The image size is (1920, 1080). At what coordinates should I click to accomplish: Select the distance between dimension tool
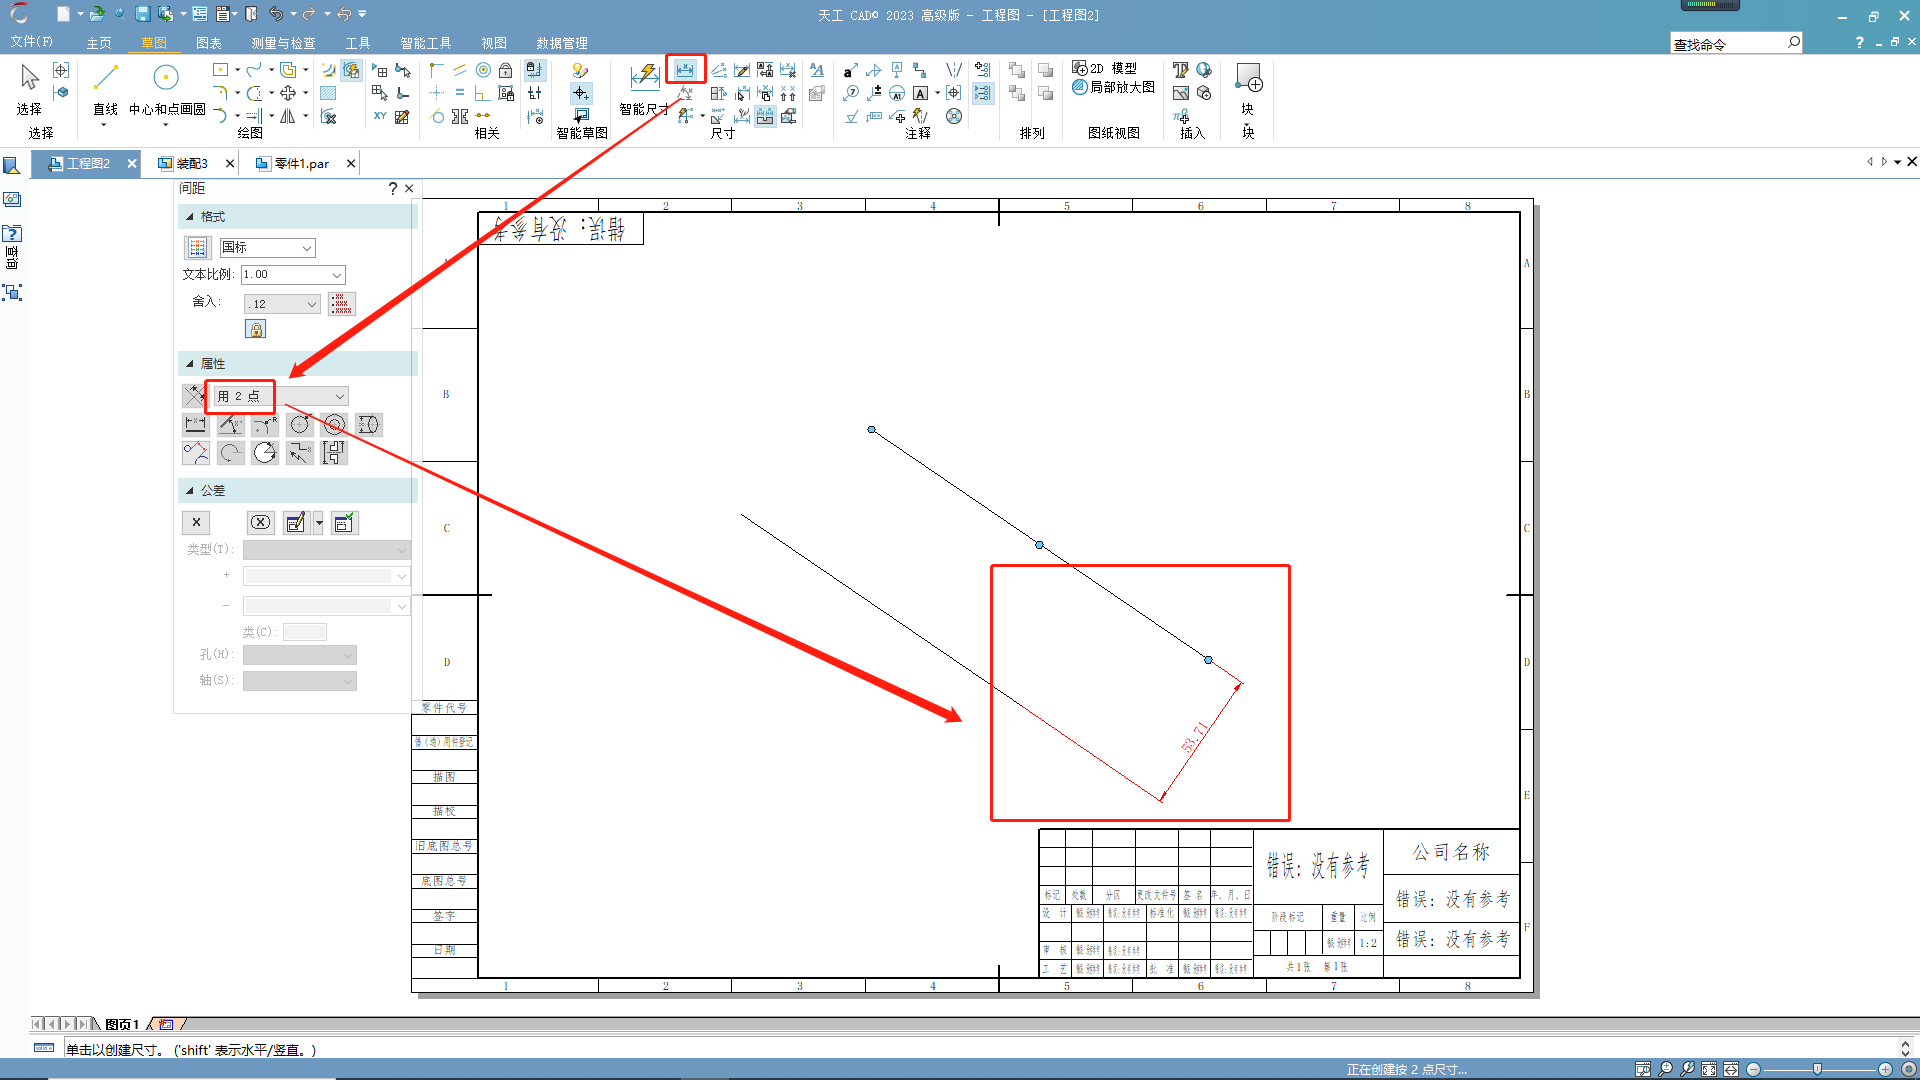pos(685,69)
